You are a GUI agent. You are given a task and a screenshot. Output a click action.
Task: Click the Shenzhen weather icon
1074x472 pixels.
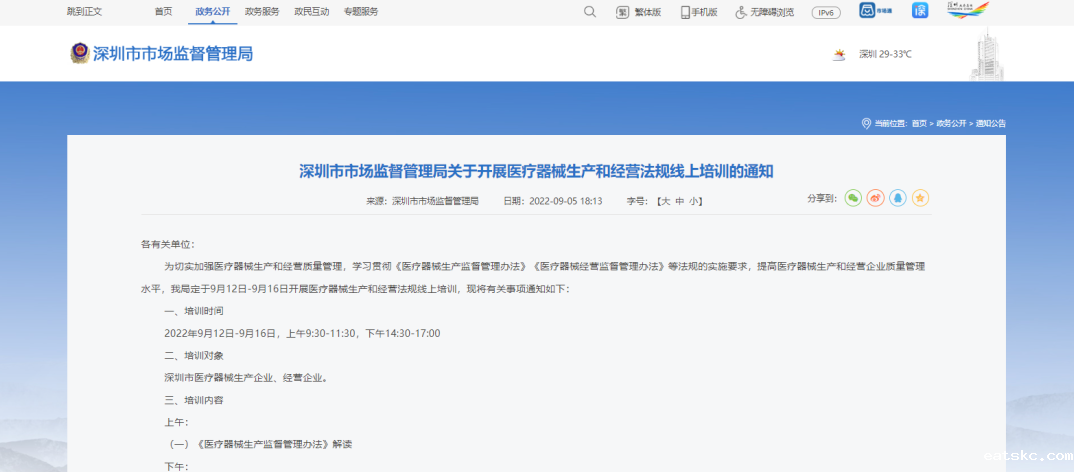(839, 54)
